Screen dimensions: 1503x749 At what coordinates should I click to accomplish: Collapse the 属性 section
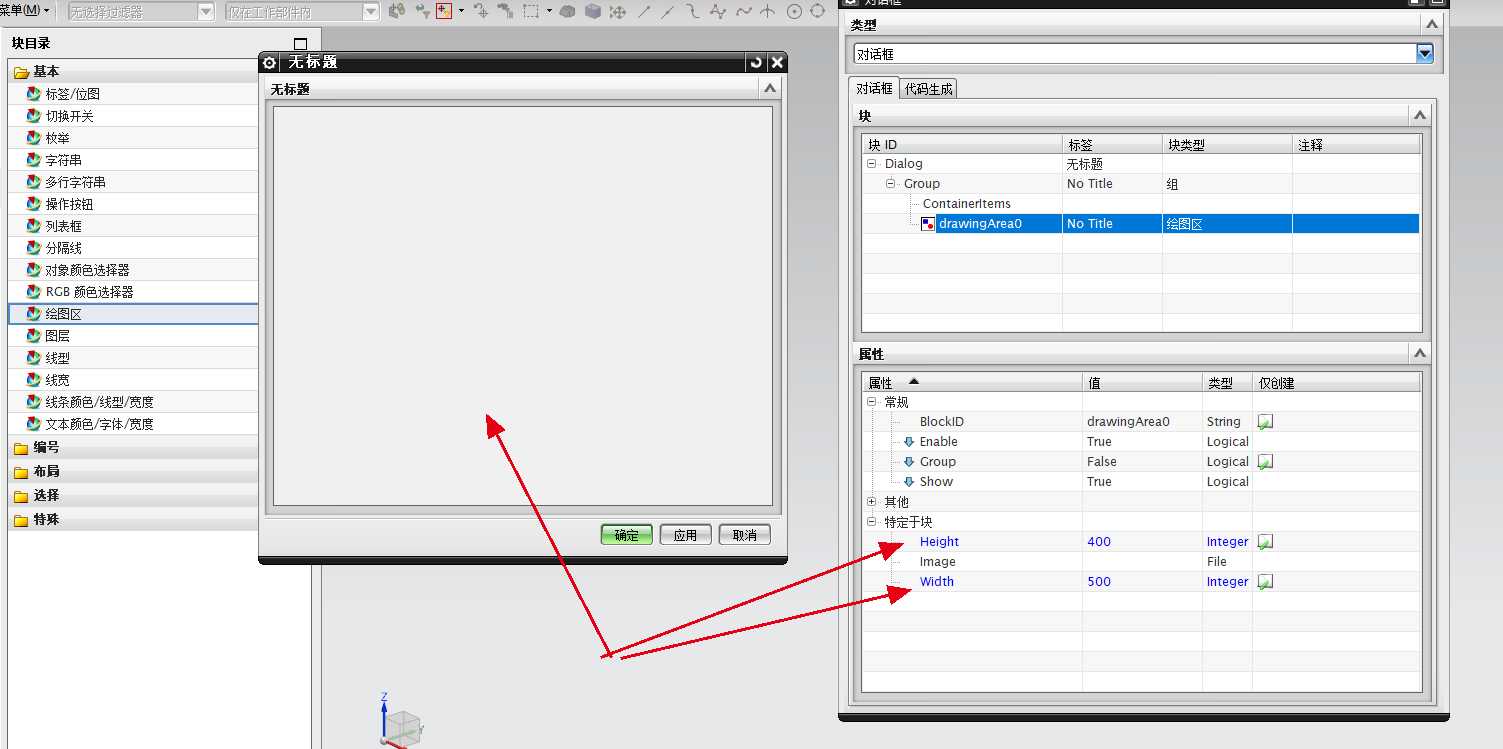tap(1420, 354)
